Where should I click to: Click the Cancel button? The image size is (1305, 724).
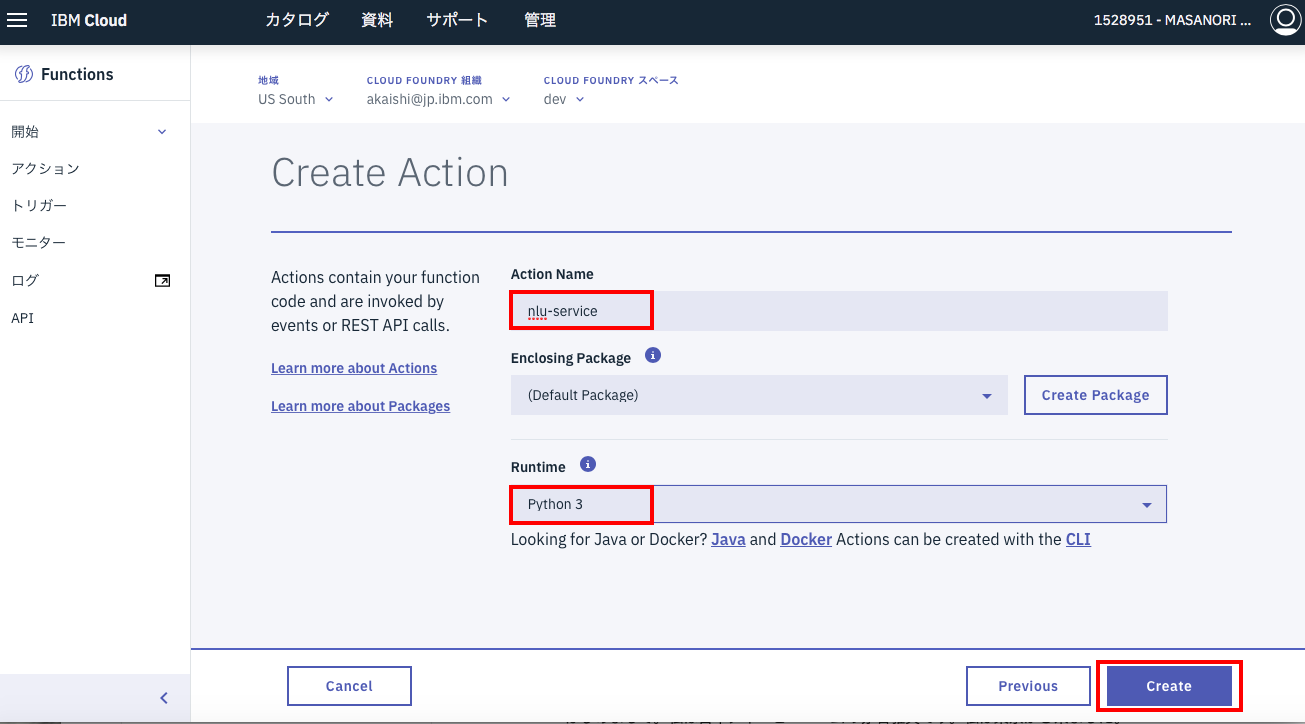(x=349, y=686)
